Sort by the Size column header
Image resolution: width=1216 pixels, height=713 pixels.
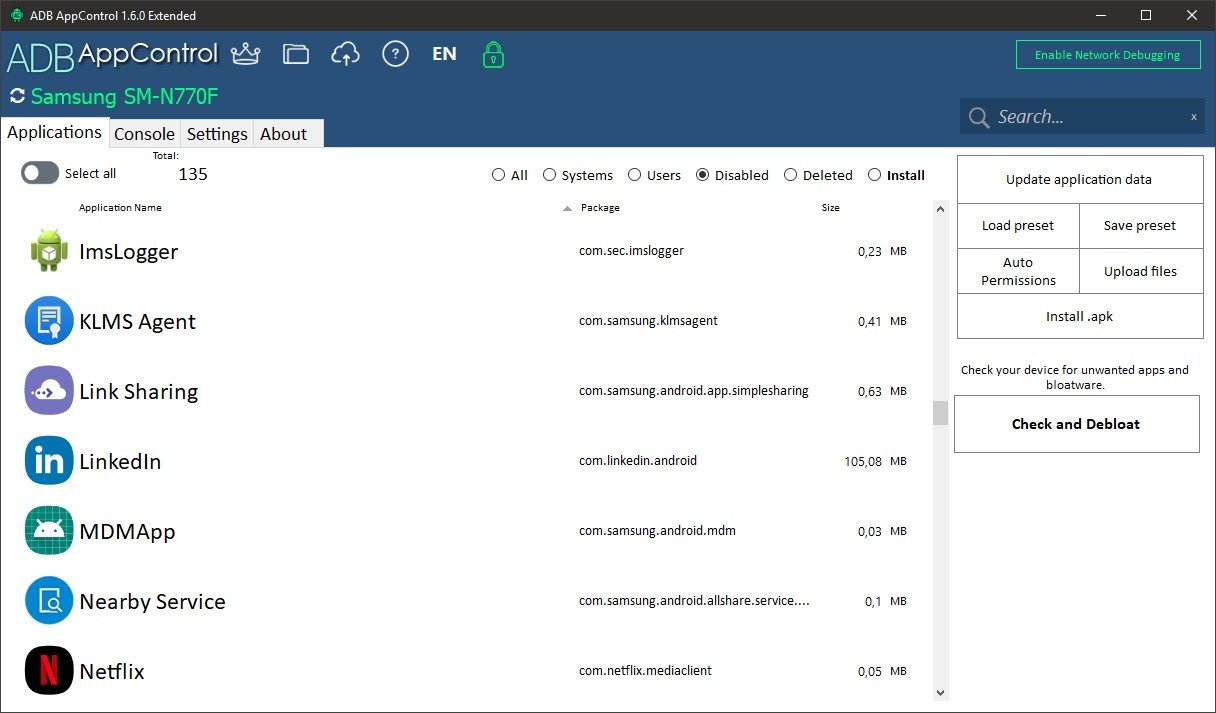[830, 208]
